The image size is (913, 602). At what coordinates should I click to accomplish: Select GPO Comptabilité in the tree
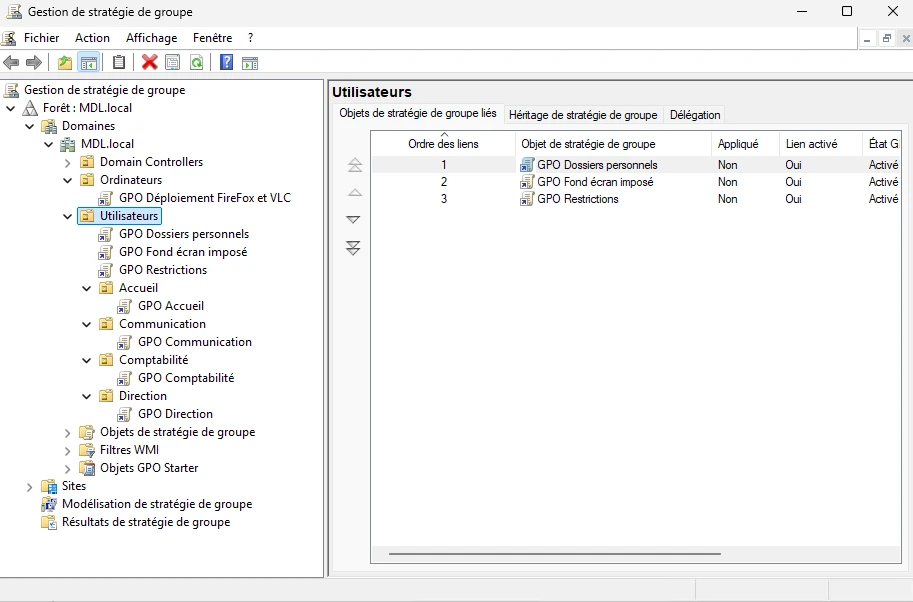point(186,378)
